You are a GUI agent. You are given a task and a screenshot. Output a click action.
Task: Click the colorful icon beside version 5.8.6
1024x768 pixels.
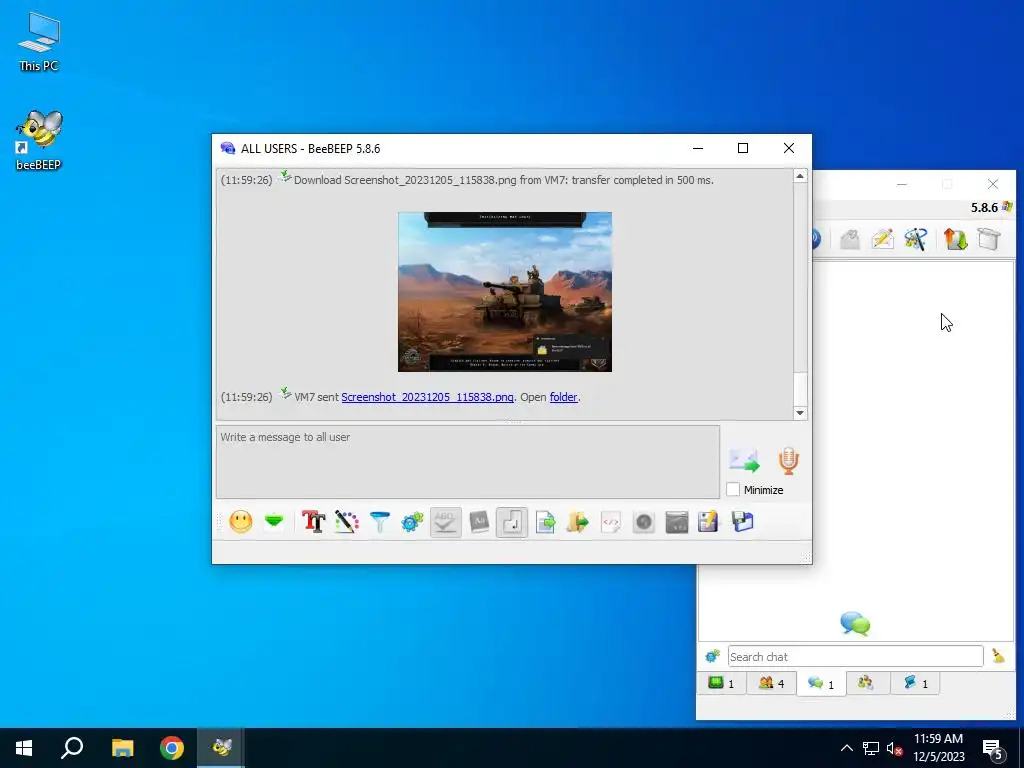point(1007,207)
